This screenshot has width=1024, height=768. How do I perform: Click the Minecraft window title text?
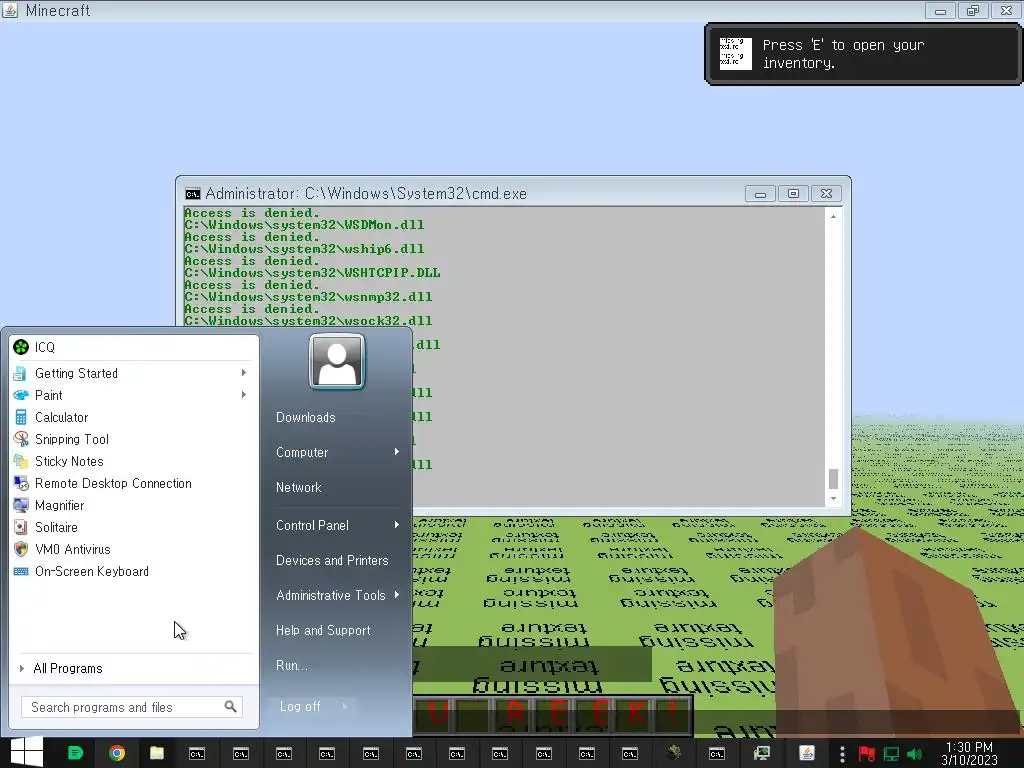(x=57, y=10)
